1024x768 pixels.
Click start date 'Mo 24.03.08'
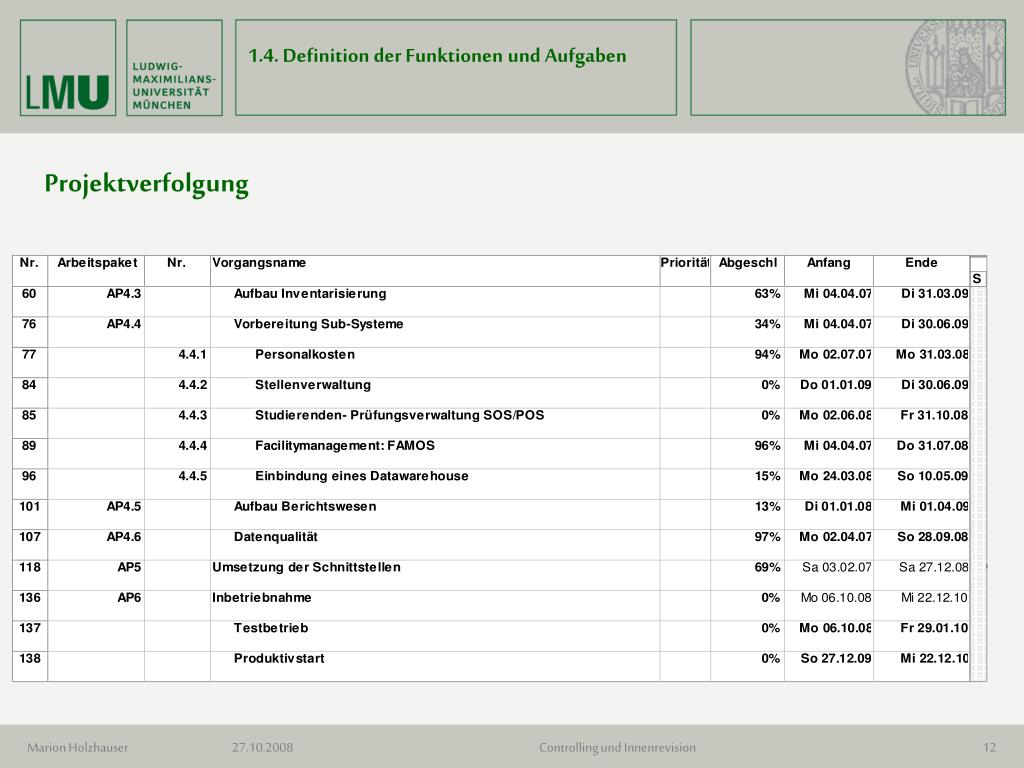click(835, 476)
